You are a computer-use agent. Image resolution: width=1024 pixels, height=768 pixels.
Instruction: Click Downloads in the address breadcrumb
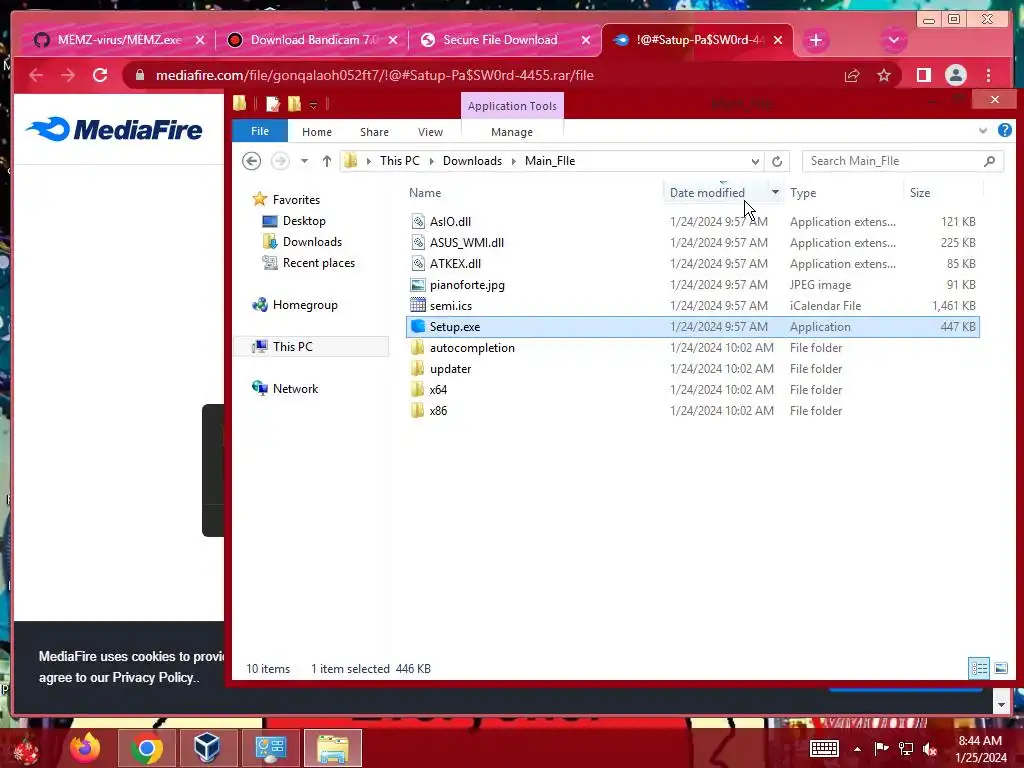click(472, 161)
